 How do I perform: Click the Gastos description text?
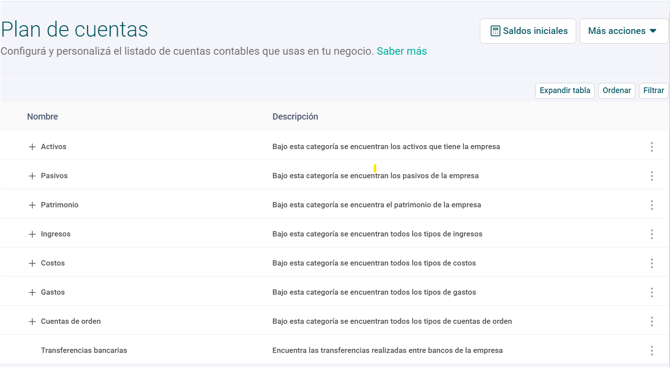(374, 292)
